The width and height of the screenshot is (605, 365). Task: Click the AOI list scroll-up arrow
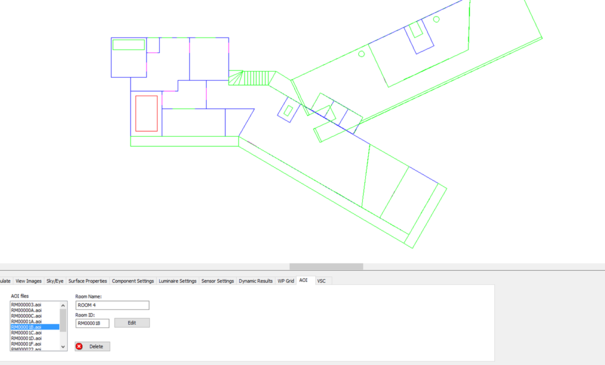(x=63, y=305)
